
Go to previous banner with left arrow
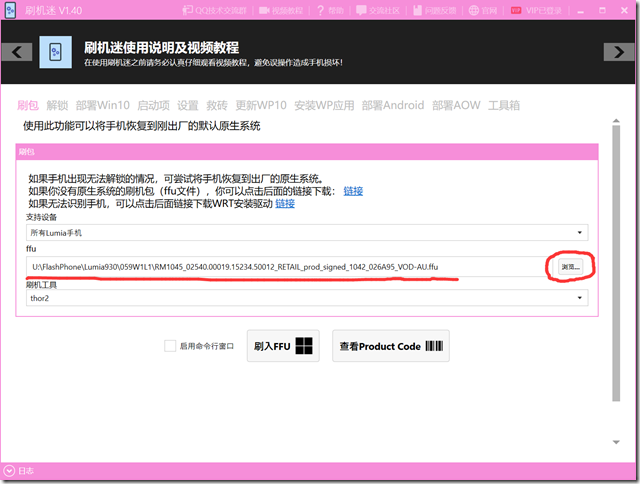13,52
